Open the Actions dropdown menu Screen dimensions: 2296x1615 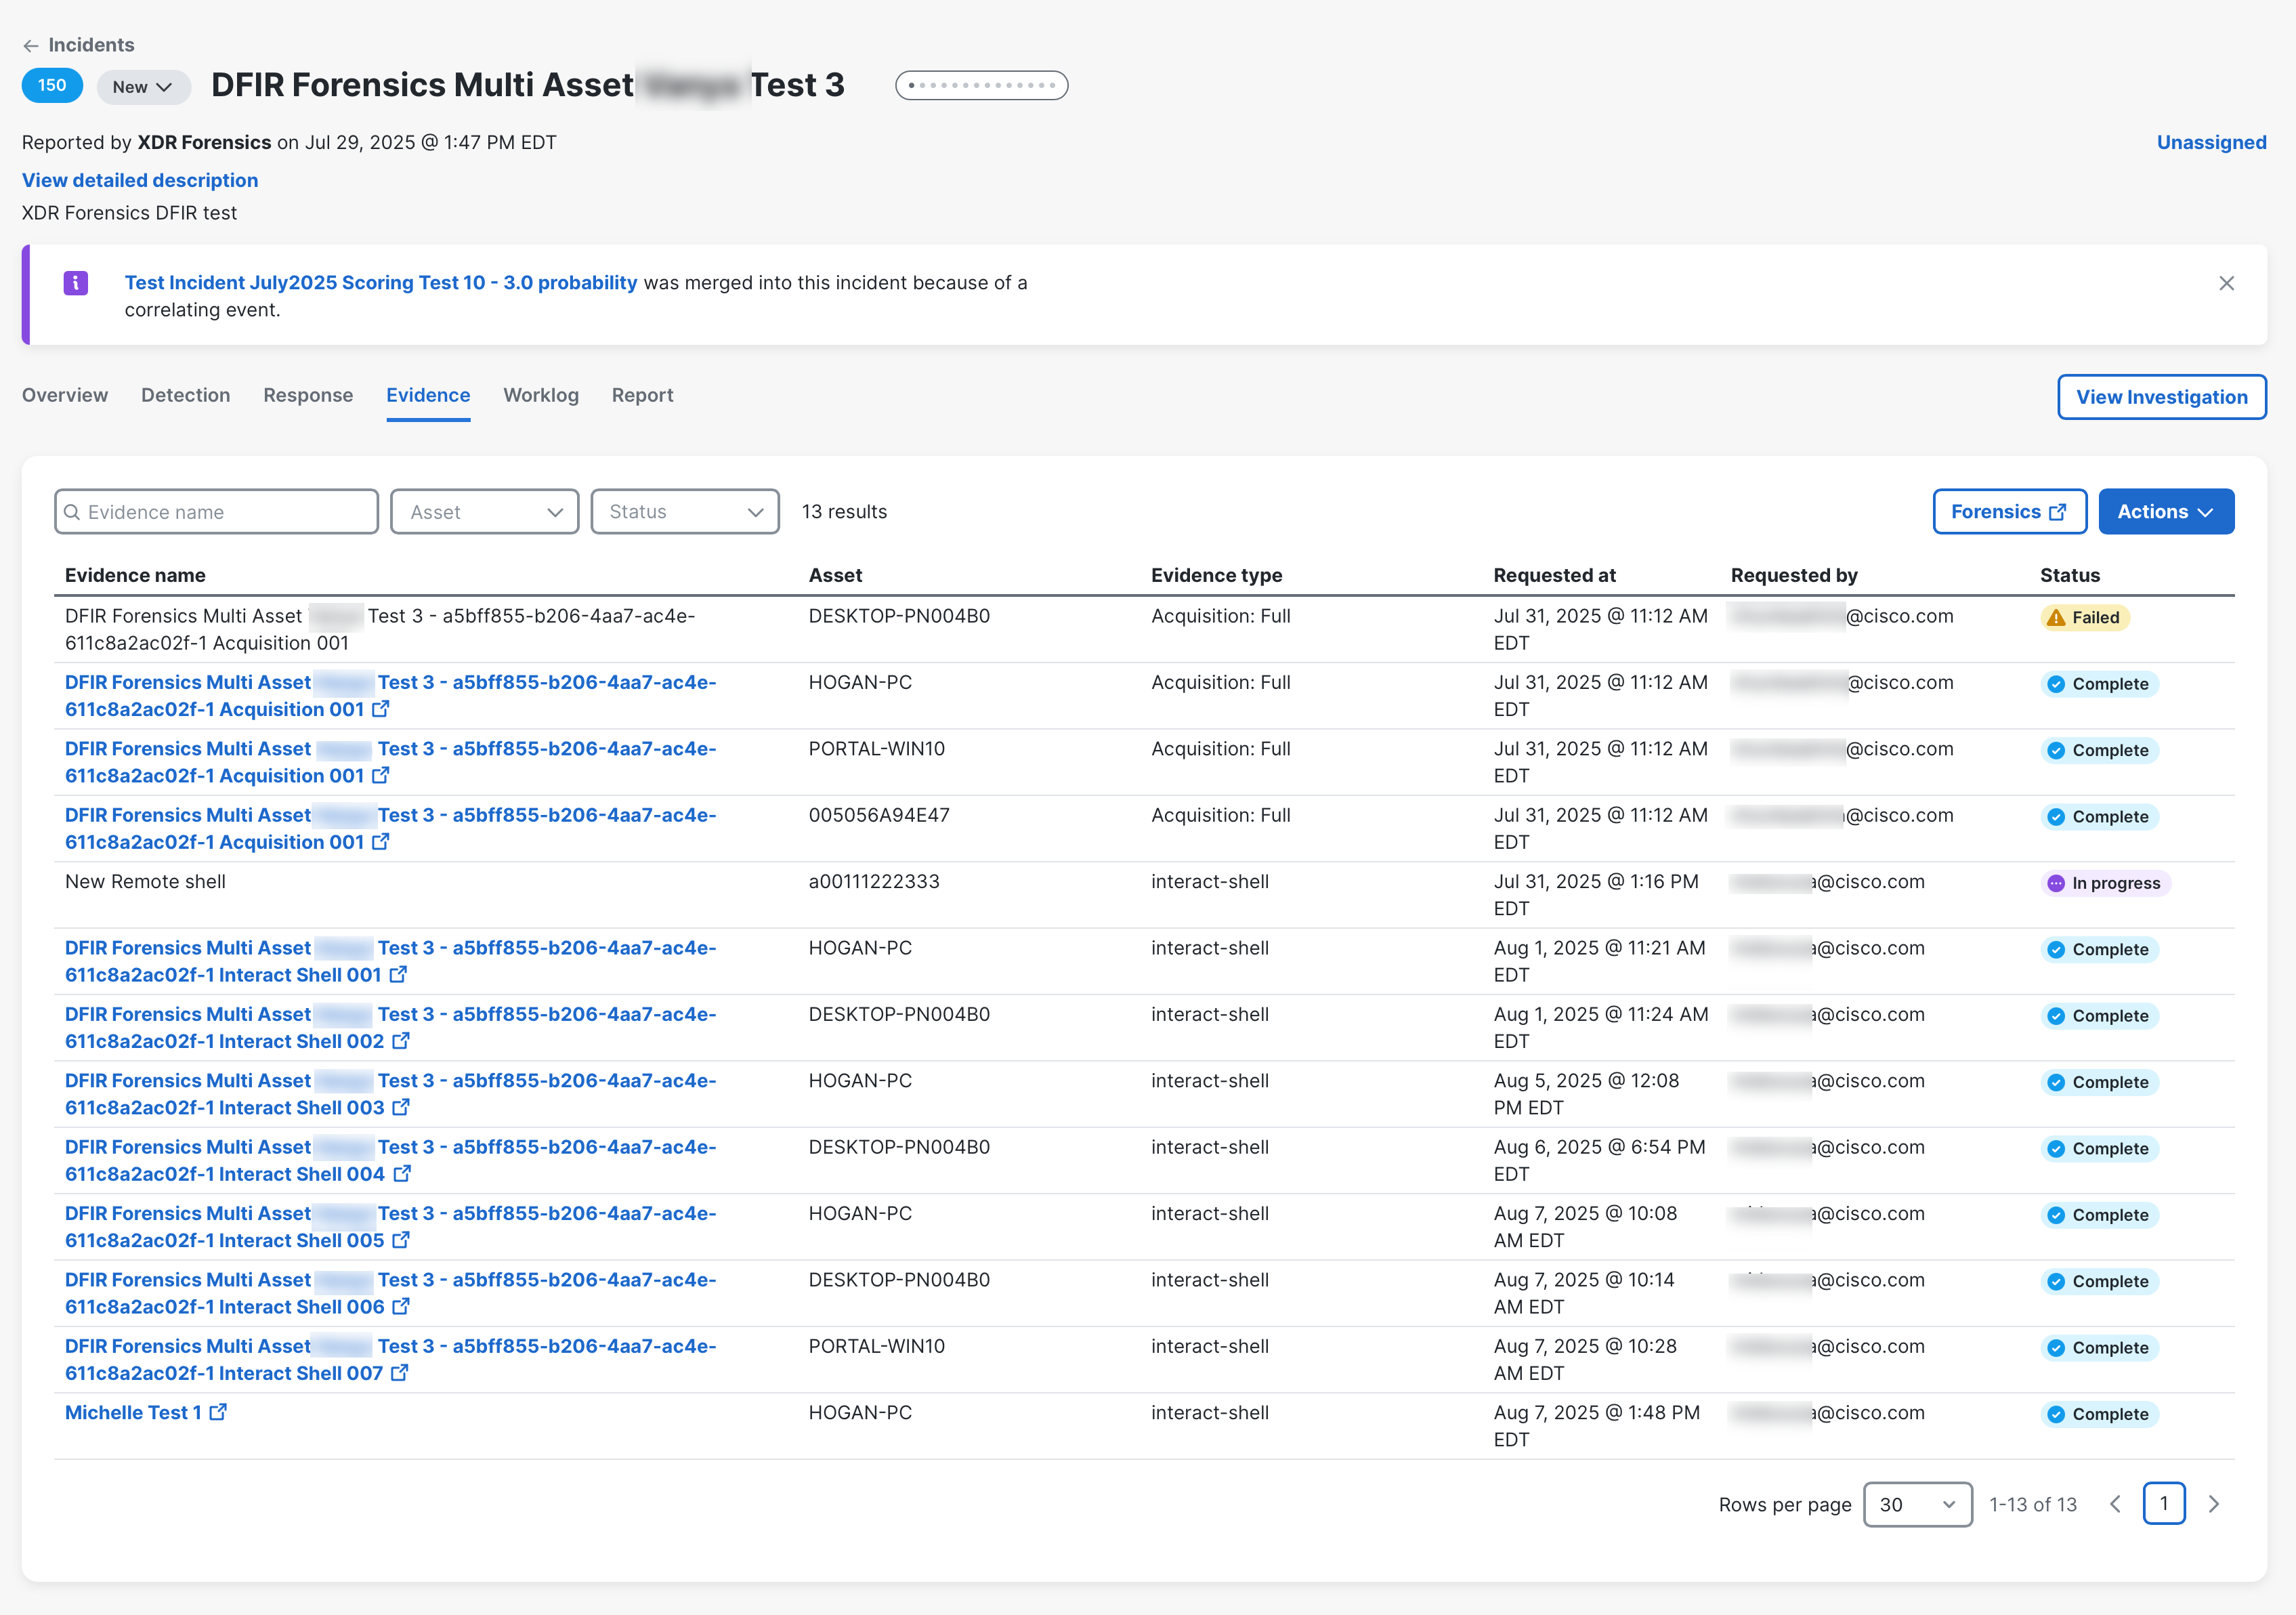[x=2165, y=512]
